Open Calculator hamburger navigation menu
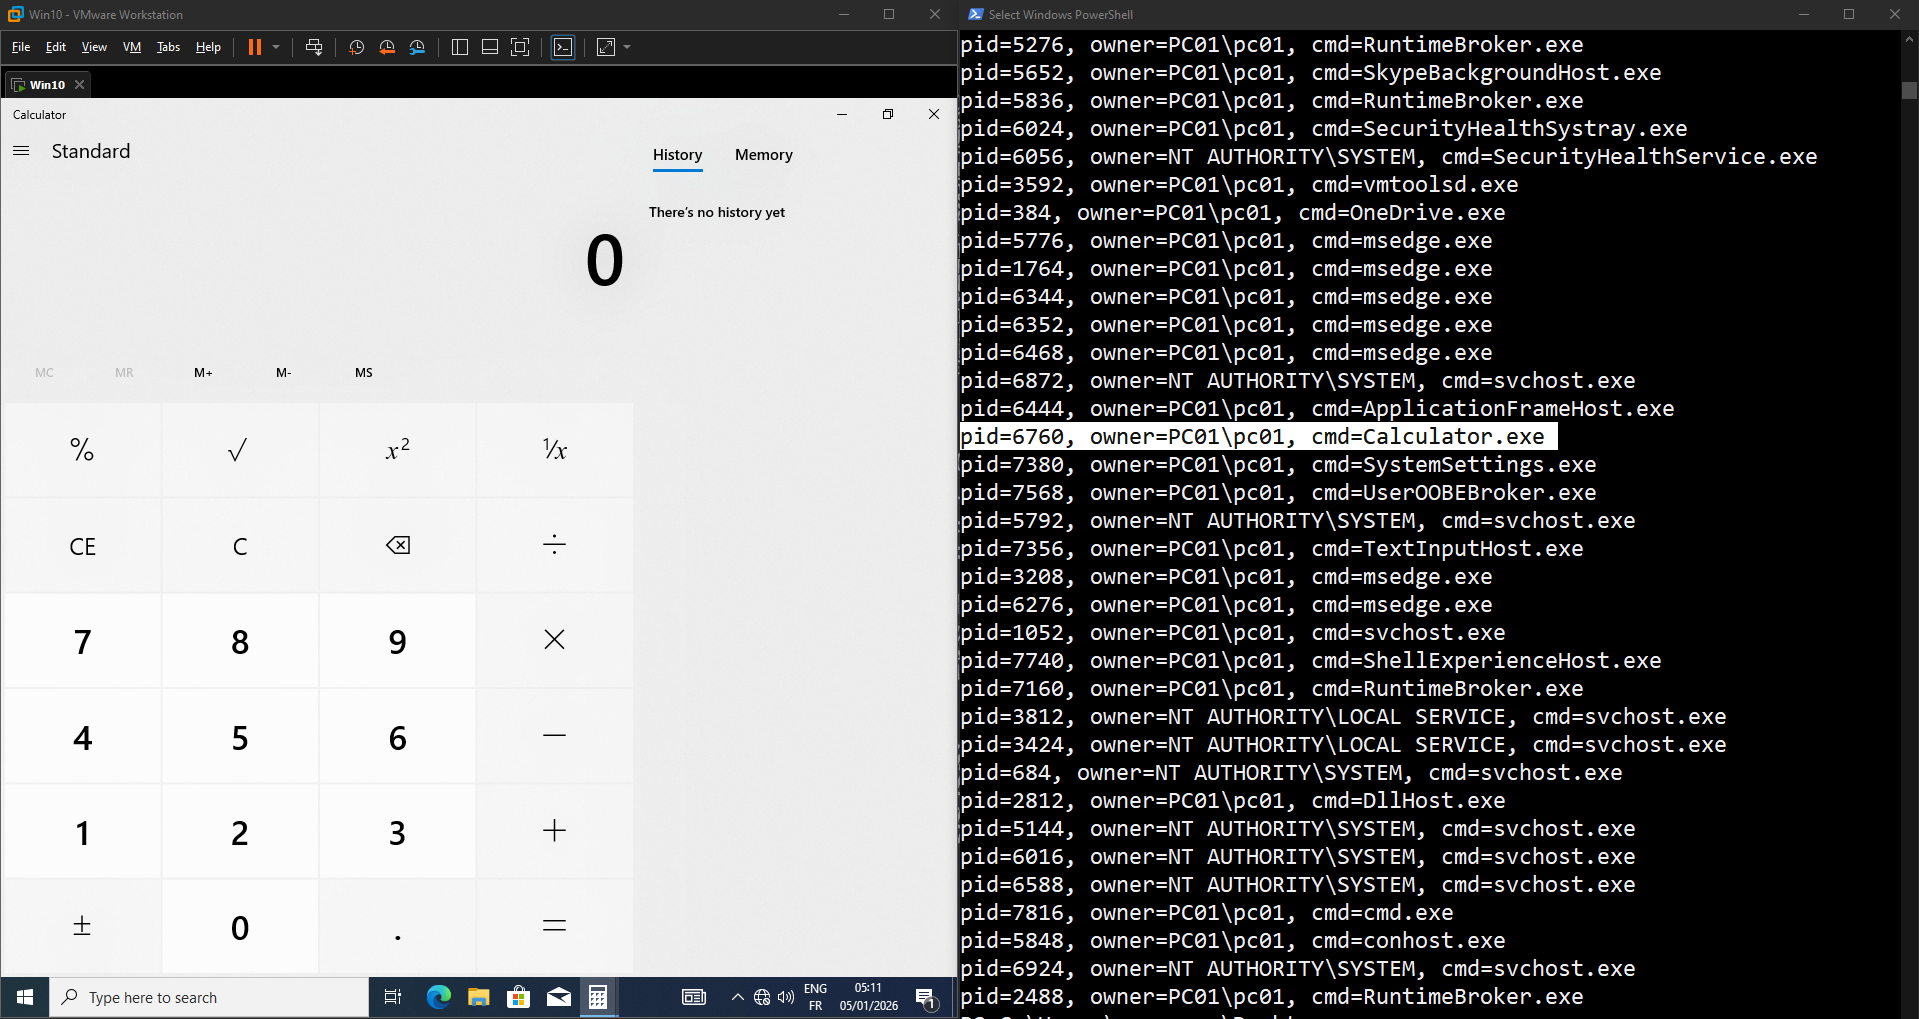This screenshot has width=1919, height=1019. coord(21,151)
